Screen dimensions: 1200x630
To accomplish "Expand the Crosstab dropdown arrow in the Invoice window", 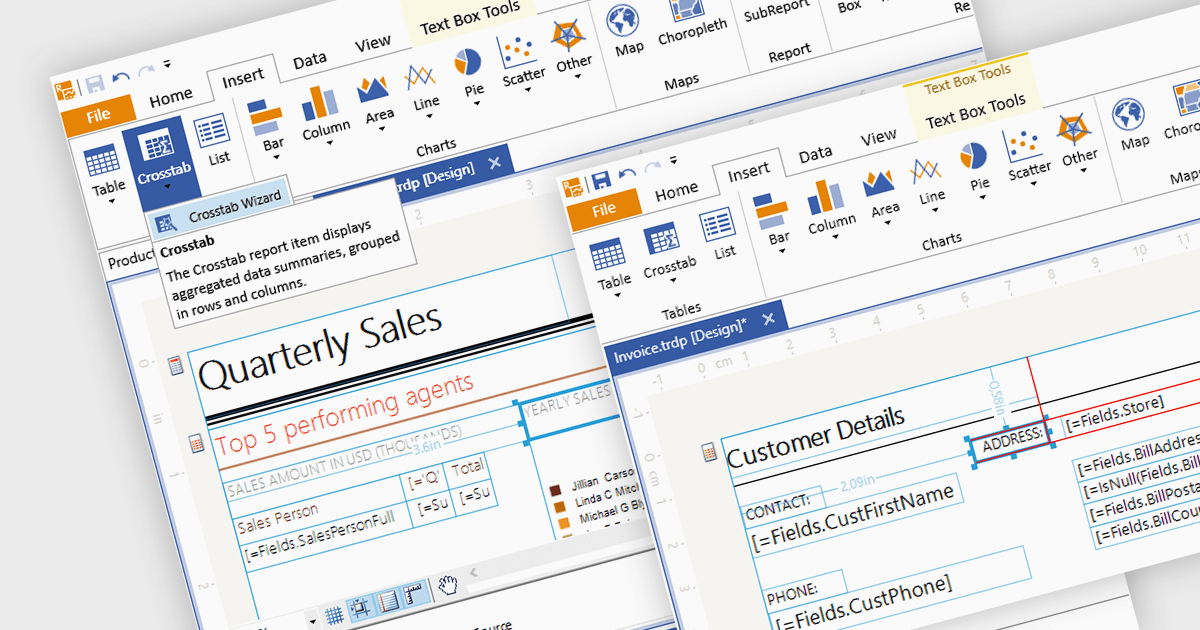I will 673,282.
